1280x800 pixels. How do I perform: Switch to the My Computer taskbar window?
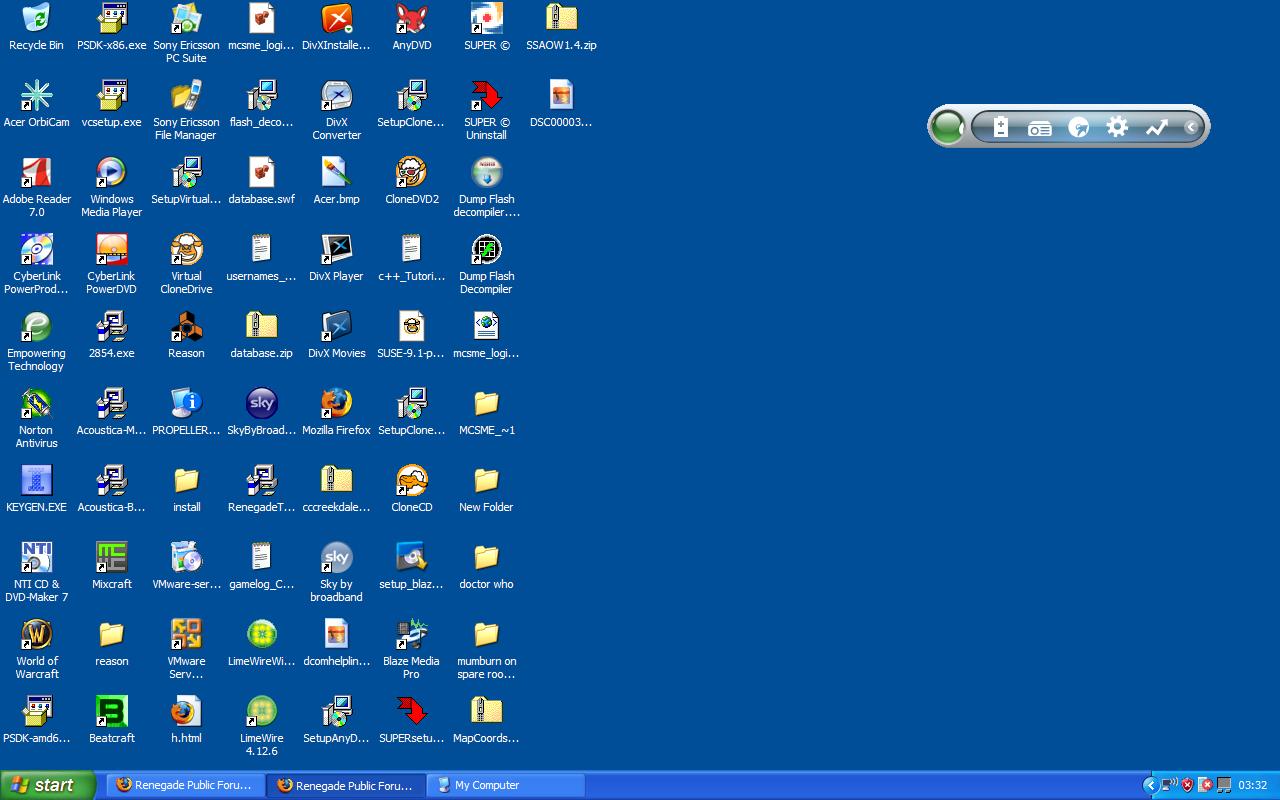click(x=505, y=785)
